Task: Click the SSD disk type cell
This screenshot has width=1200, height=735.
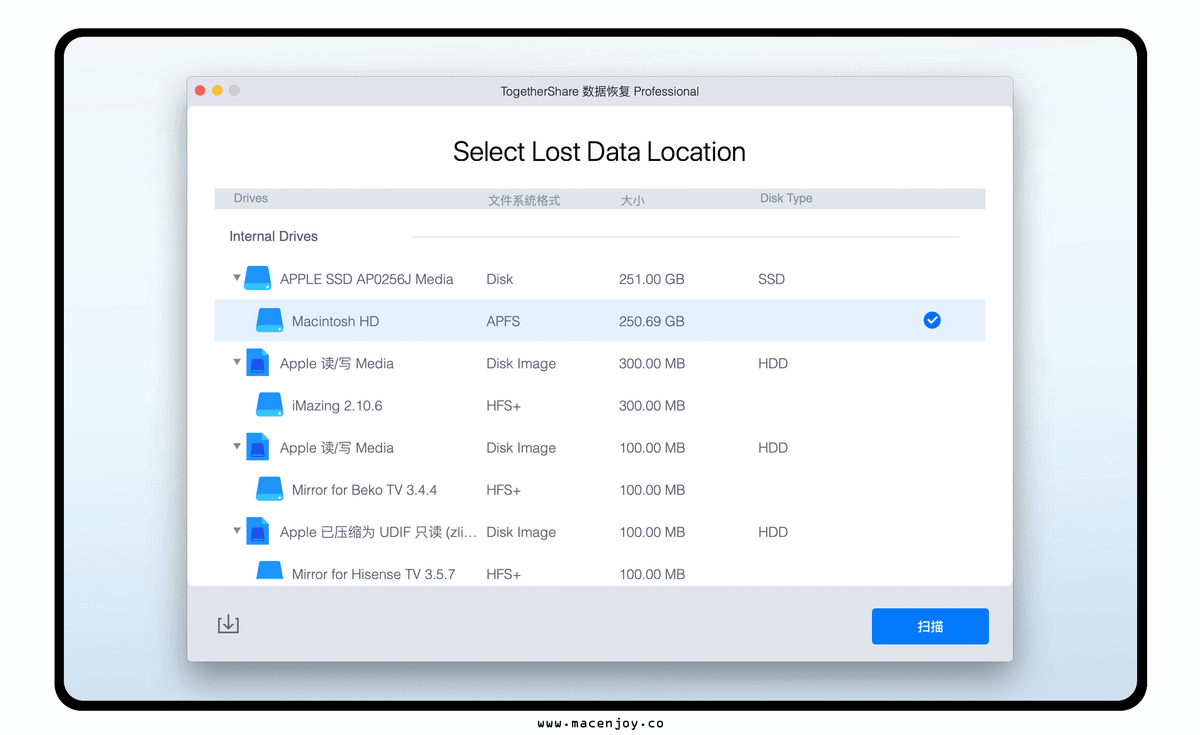Action: [772, 279]
